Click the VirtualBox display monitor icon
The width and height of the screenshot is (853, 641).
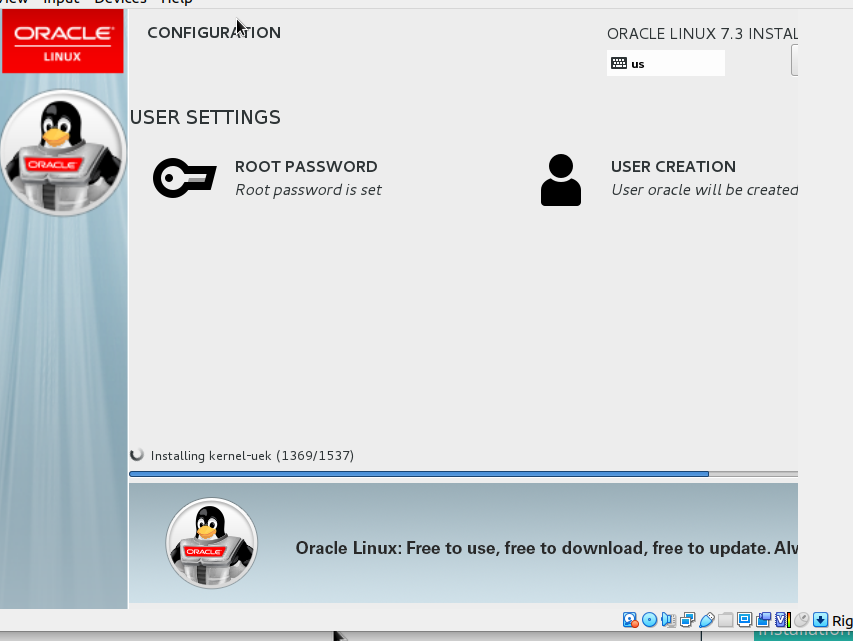click(744, 619)
